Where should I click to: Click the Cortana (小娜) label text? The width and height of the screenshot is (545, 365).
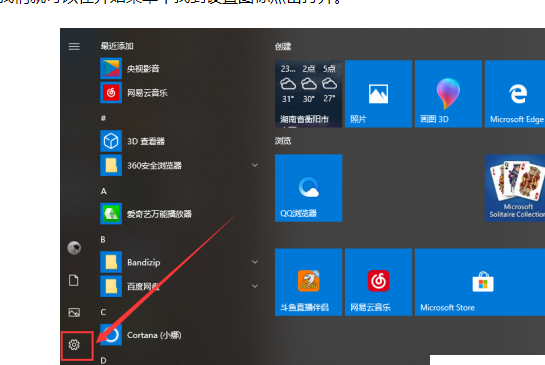click(x=154, y=335)
